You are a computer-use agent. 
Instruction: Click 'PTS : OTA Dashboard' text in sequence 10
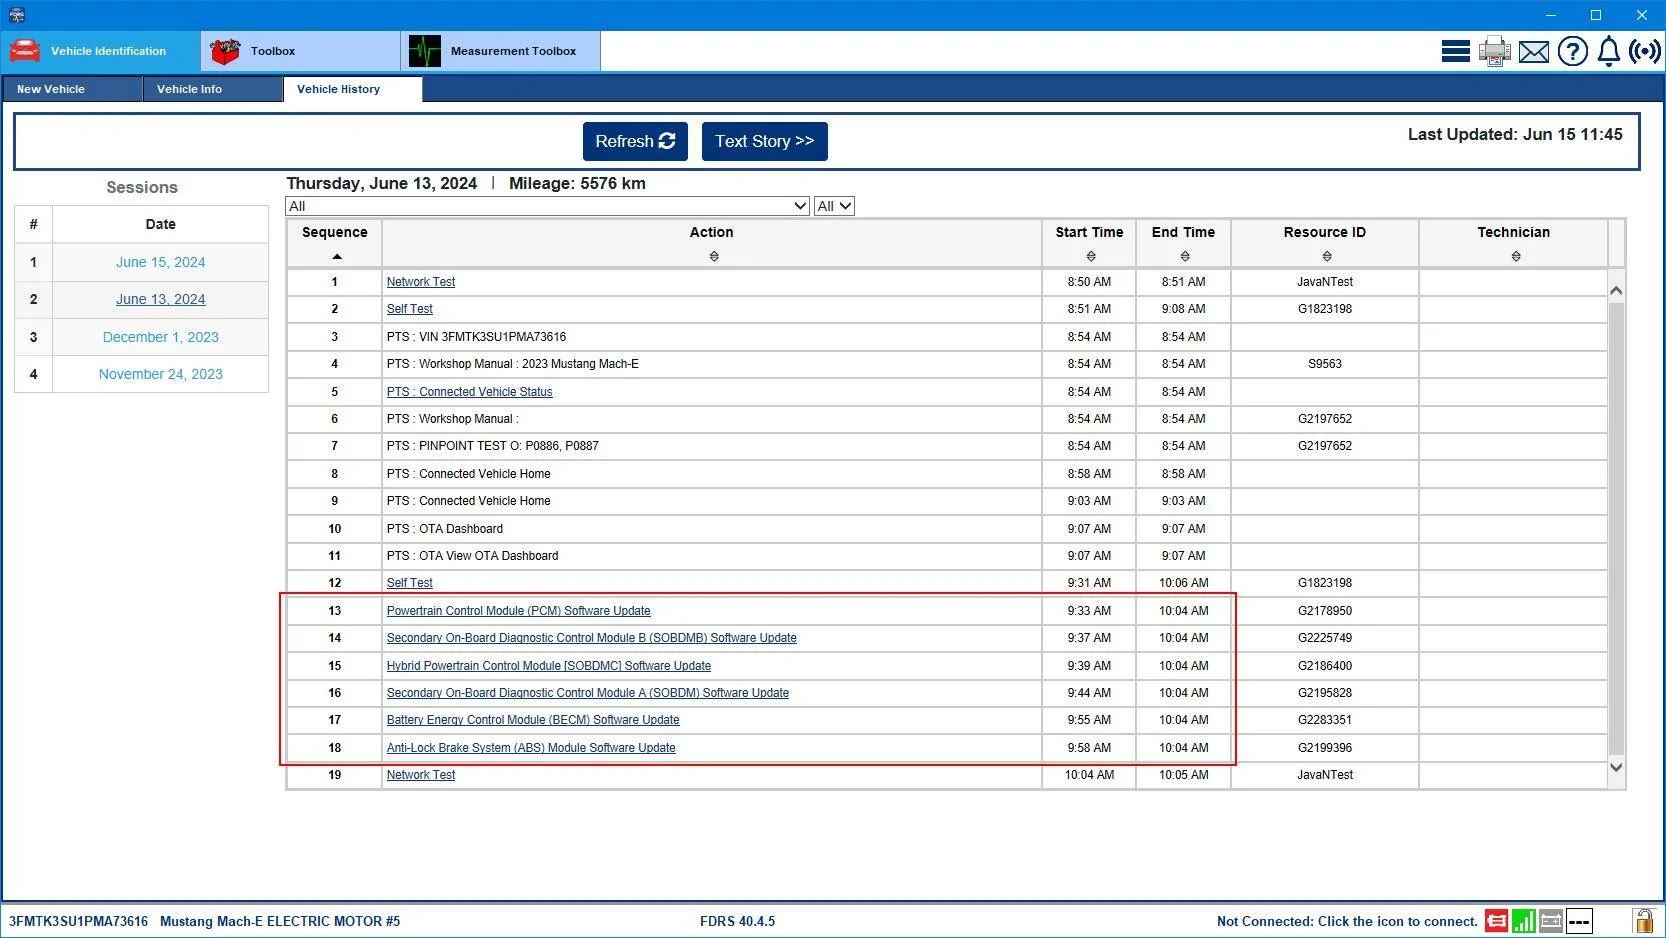point(445,529)
